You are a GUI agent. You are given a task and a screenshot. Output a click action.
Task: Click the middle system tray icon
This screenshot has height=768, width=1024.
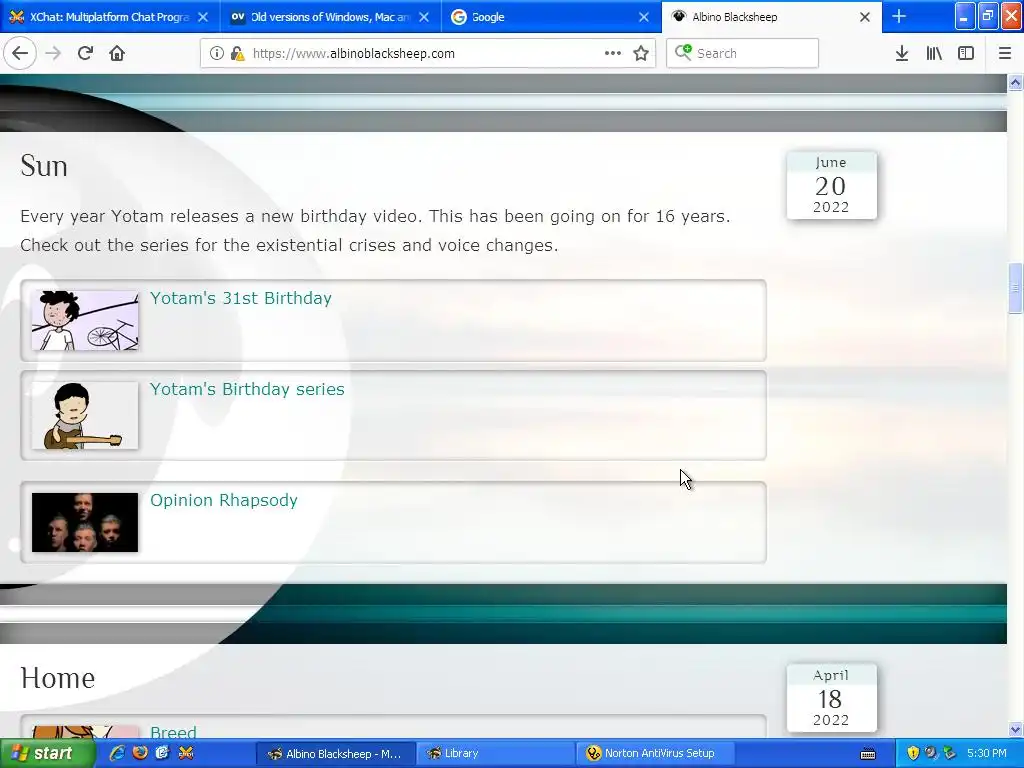pos(931,753)
